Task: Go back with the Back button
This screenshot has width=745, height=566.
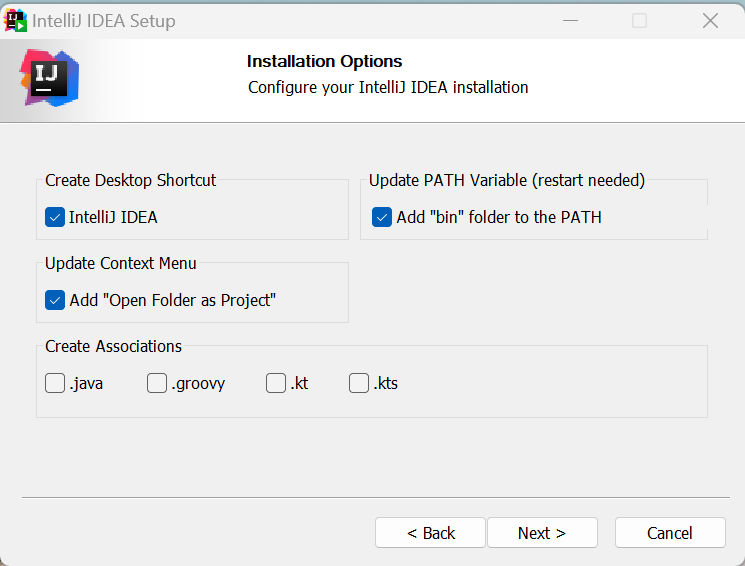Action: [430, 533]
